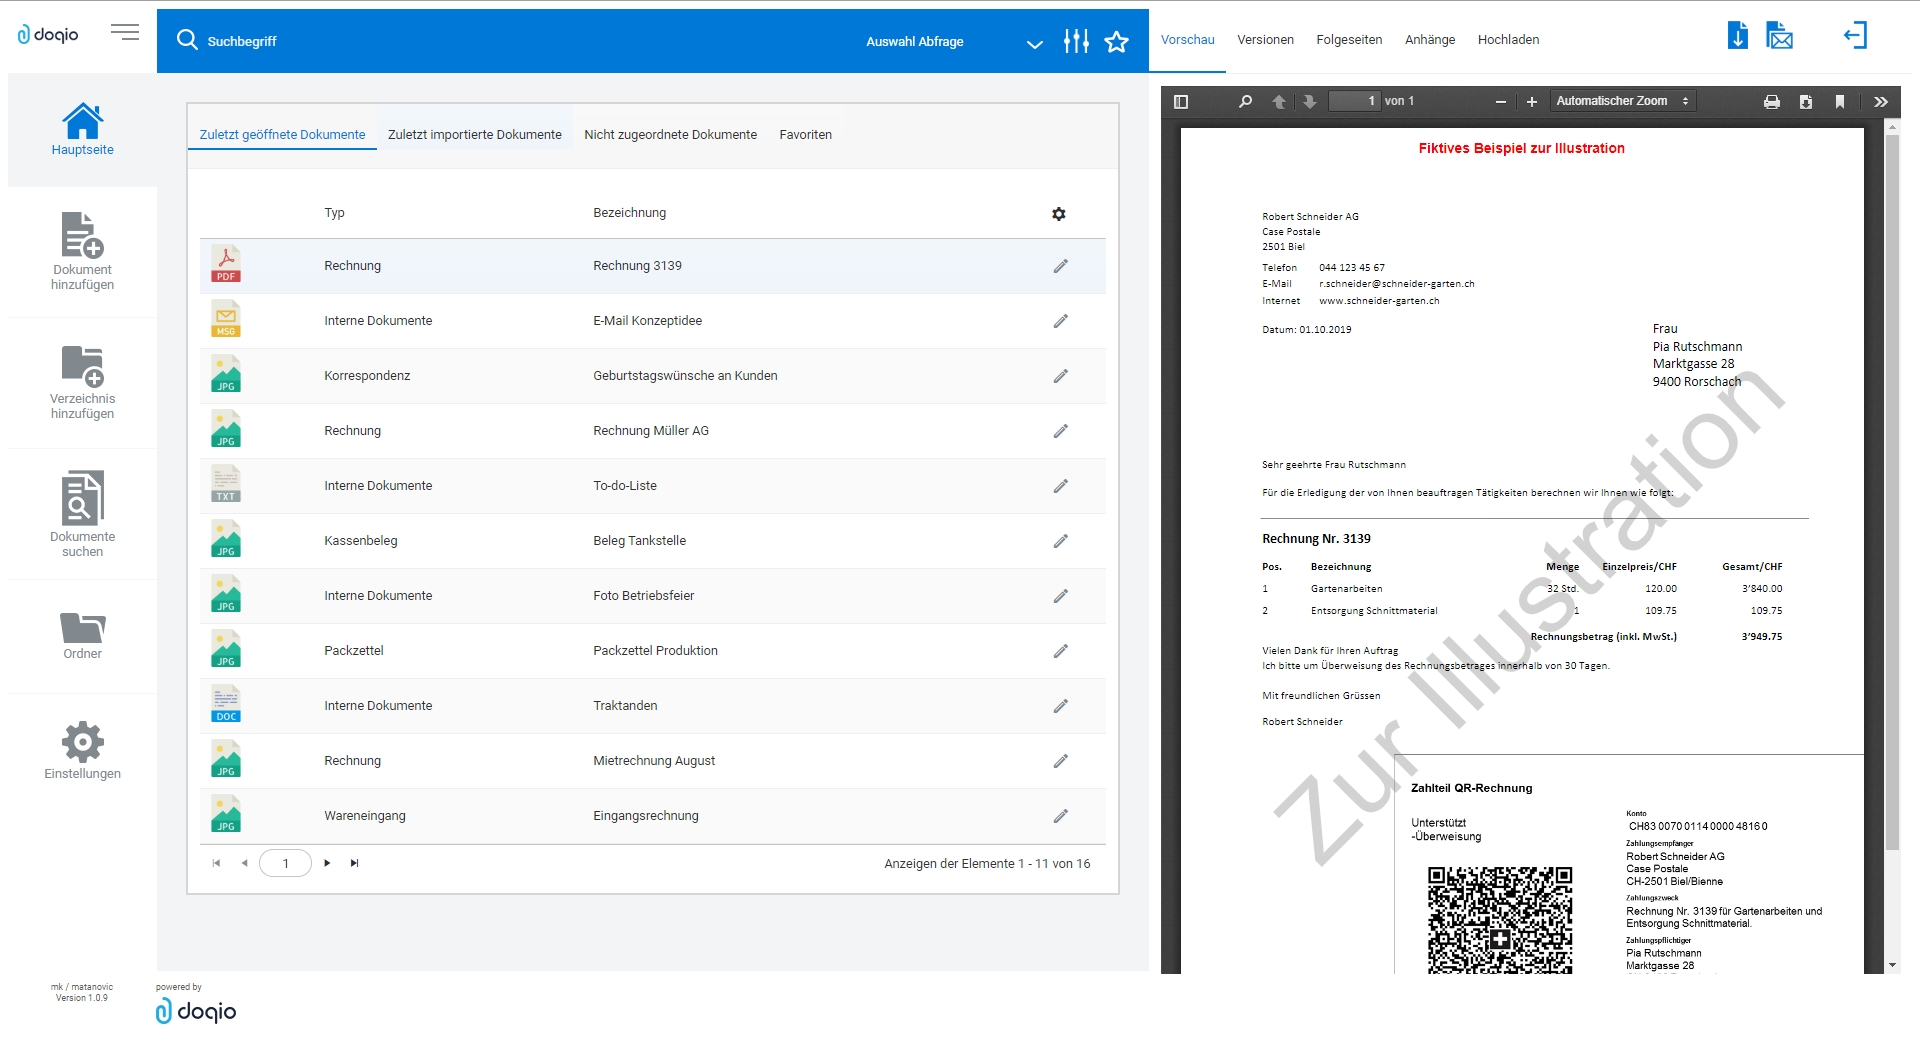Toggle the PDF viewer sidebar
The image size is (1920, 1058).
(x=1181, y=102)
